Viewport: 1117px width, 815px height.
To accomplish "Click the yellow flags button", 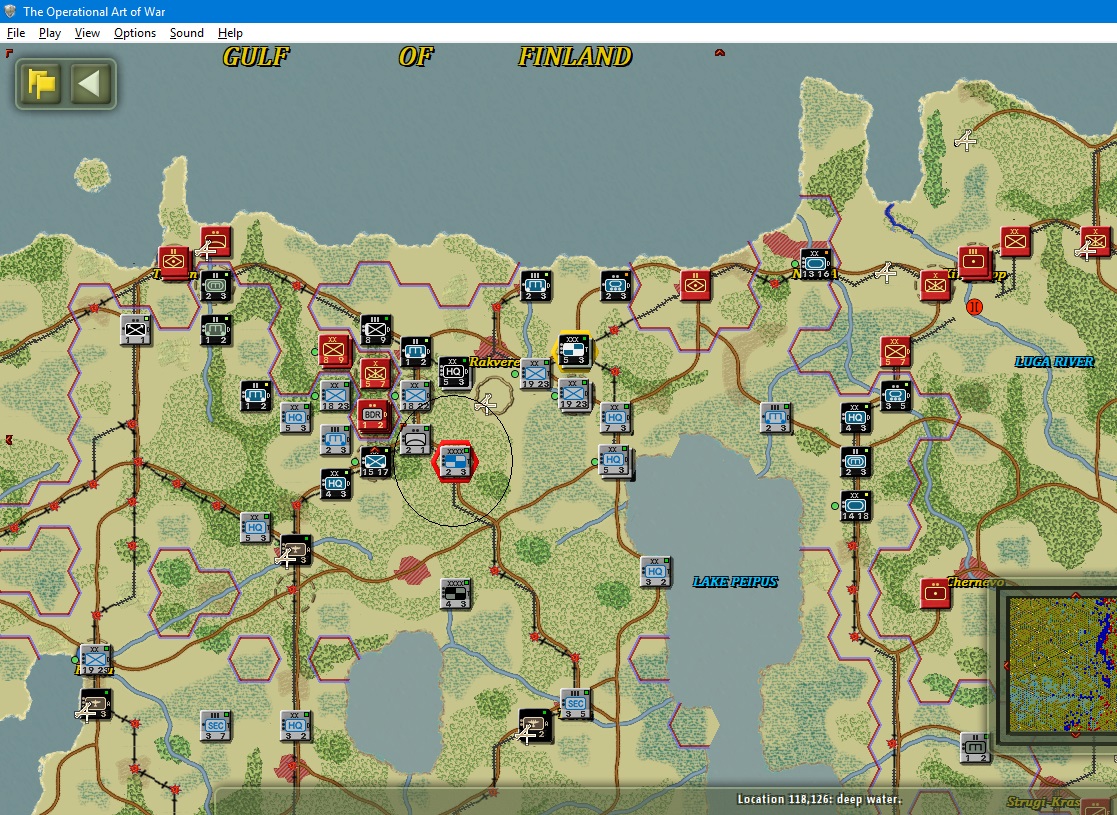I will point(41,83).
